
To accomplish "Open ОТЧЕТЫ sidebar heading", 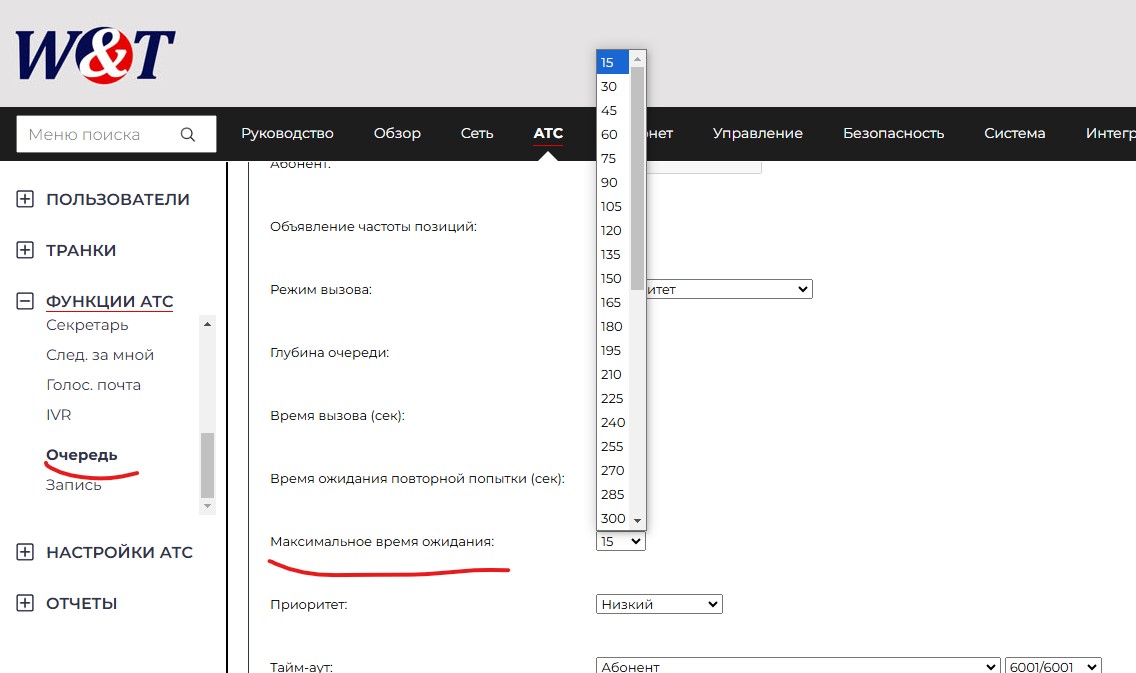I will click(81, 603).
